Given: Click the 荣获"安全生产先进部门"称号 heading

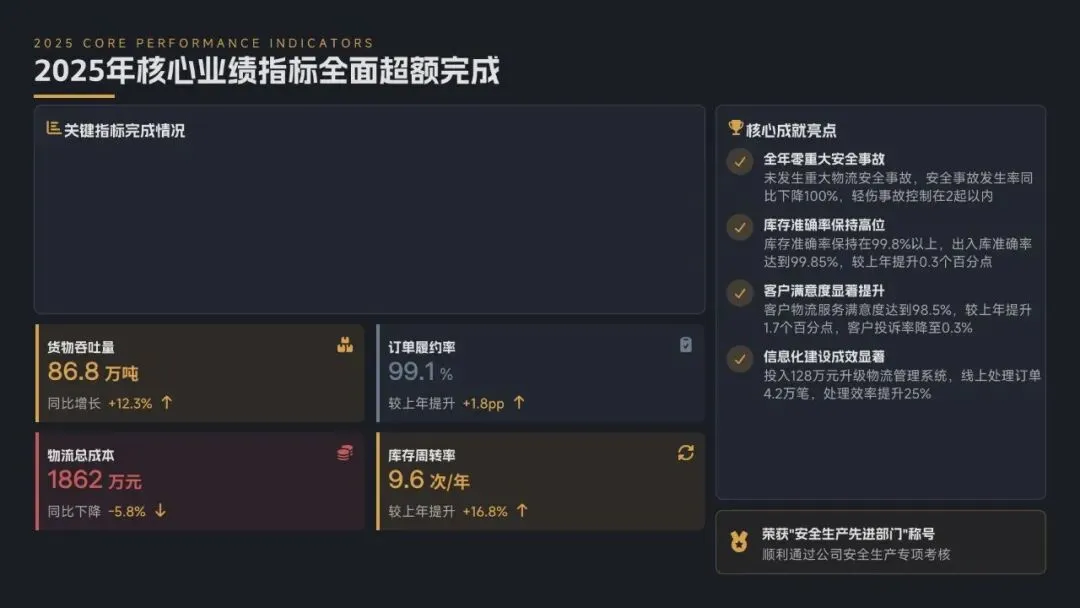Looking at the screenshot, I should point(848,534).
